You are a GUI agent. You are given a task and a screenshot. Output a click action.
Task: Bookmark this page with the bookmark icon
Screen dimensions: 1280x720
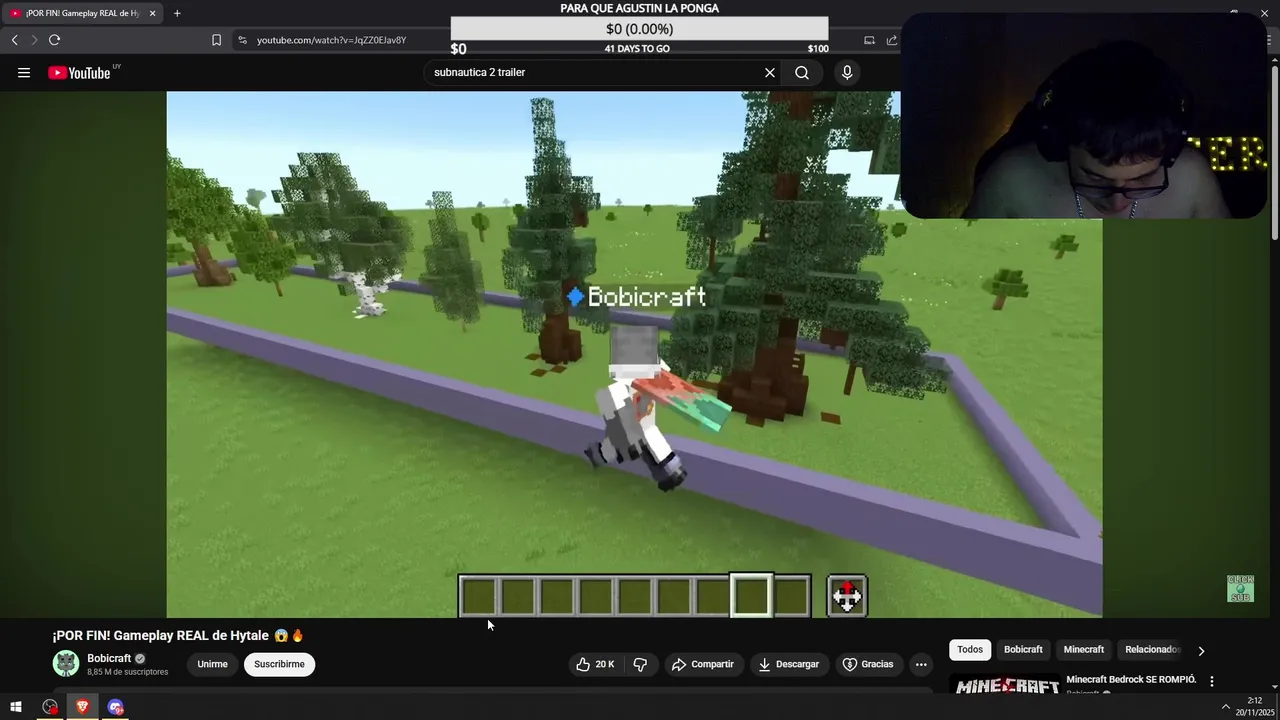pyautogui.click(x=216, y=40)
